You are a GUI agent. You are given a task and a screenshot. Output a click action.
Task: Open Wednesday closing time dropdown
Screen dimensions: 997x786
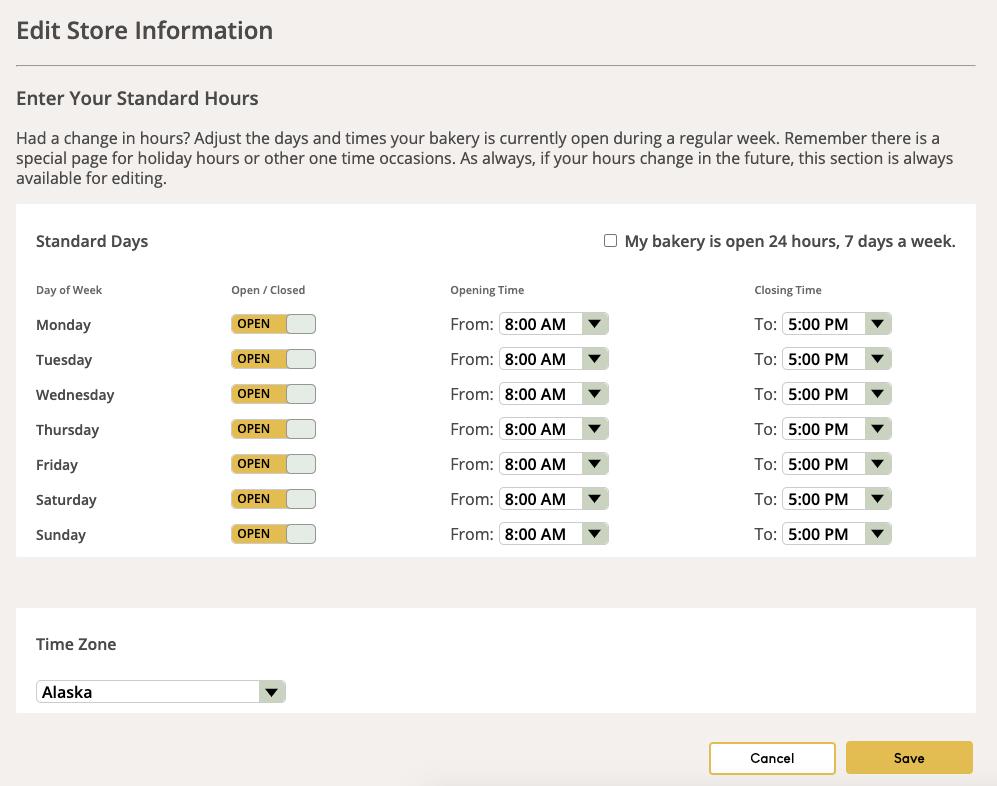(836, 394)
